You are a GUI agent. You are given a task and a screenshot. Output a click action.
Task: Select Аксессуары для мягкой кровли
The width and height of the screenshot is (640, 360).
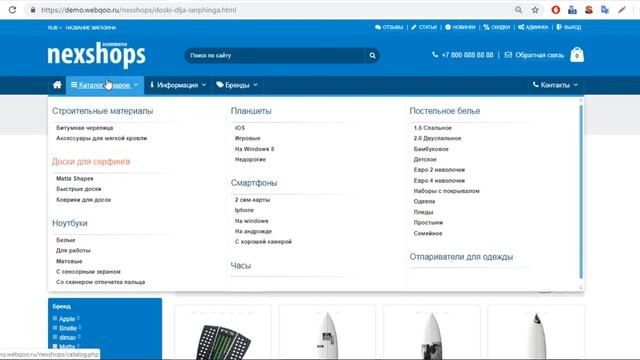point(101,138)
